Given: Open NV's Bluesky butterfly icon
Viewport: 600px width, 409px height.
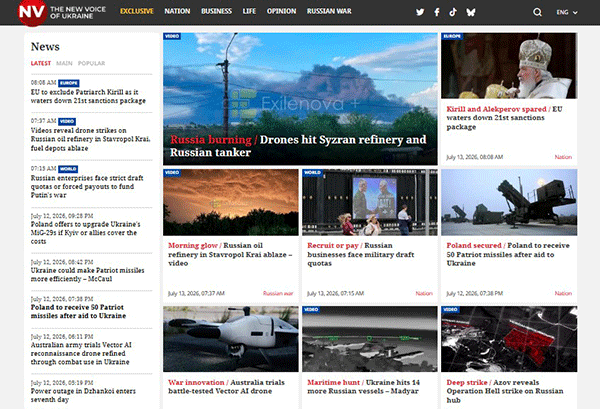Looking at the screenshot, I should 471,12.
